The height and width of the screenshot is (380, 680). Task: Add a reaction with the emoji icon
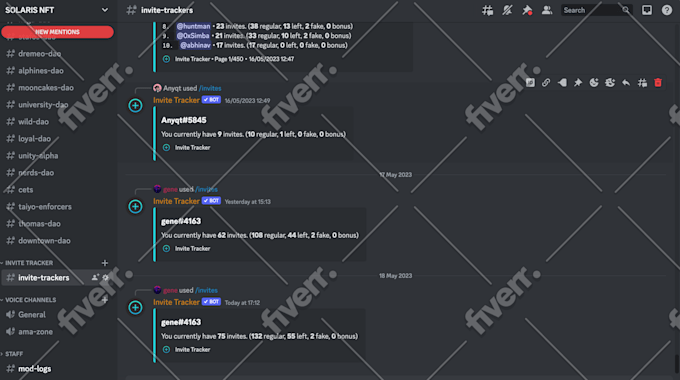[594, 82]
